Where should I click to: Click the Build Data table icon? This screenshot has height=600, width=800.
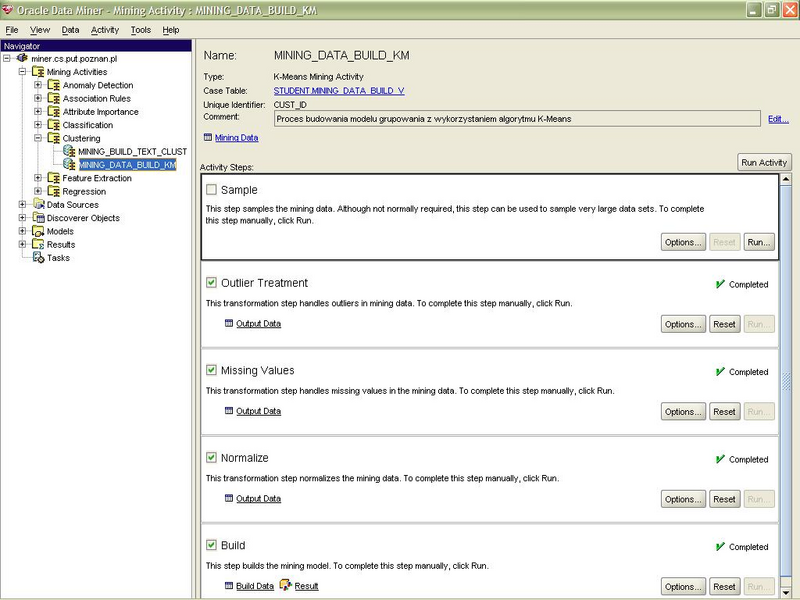tap(229, 586)
